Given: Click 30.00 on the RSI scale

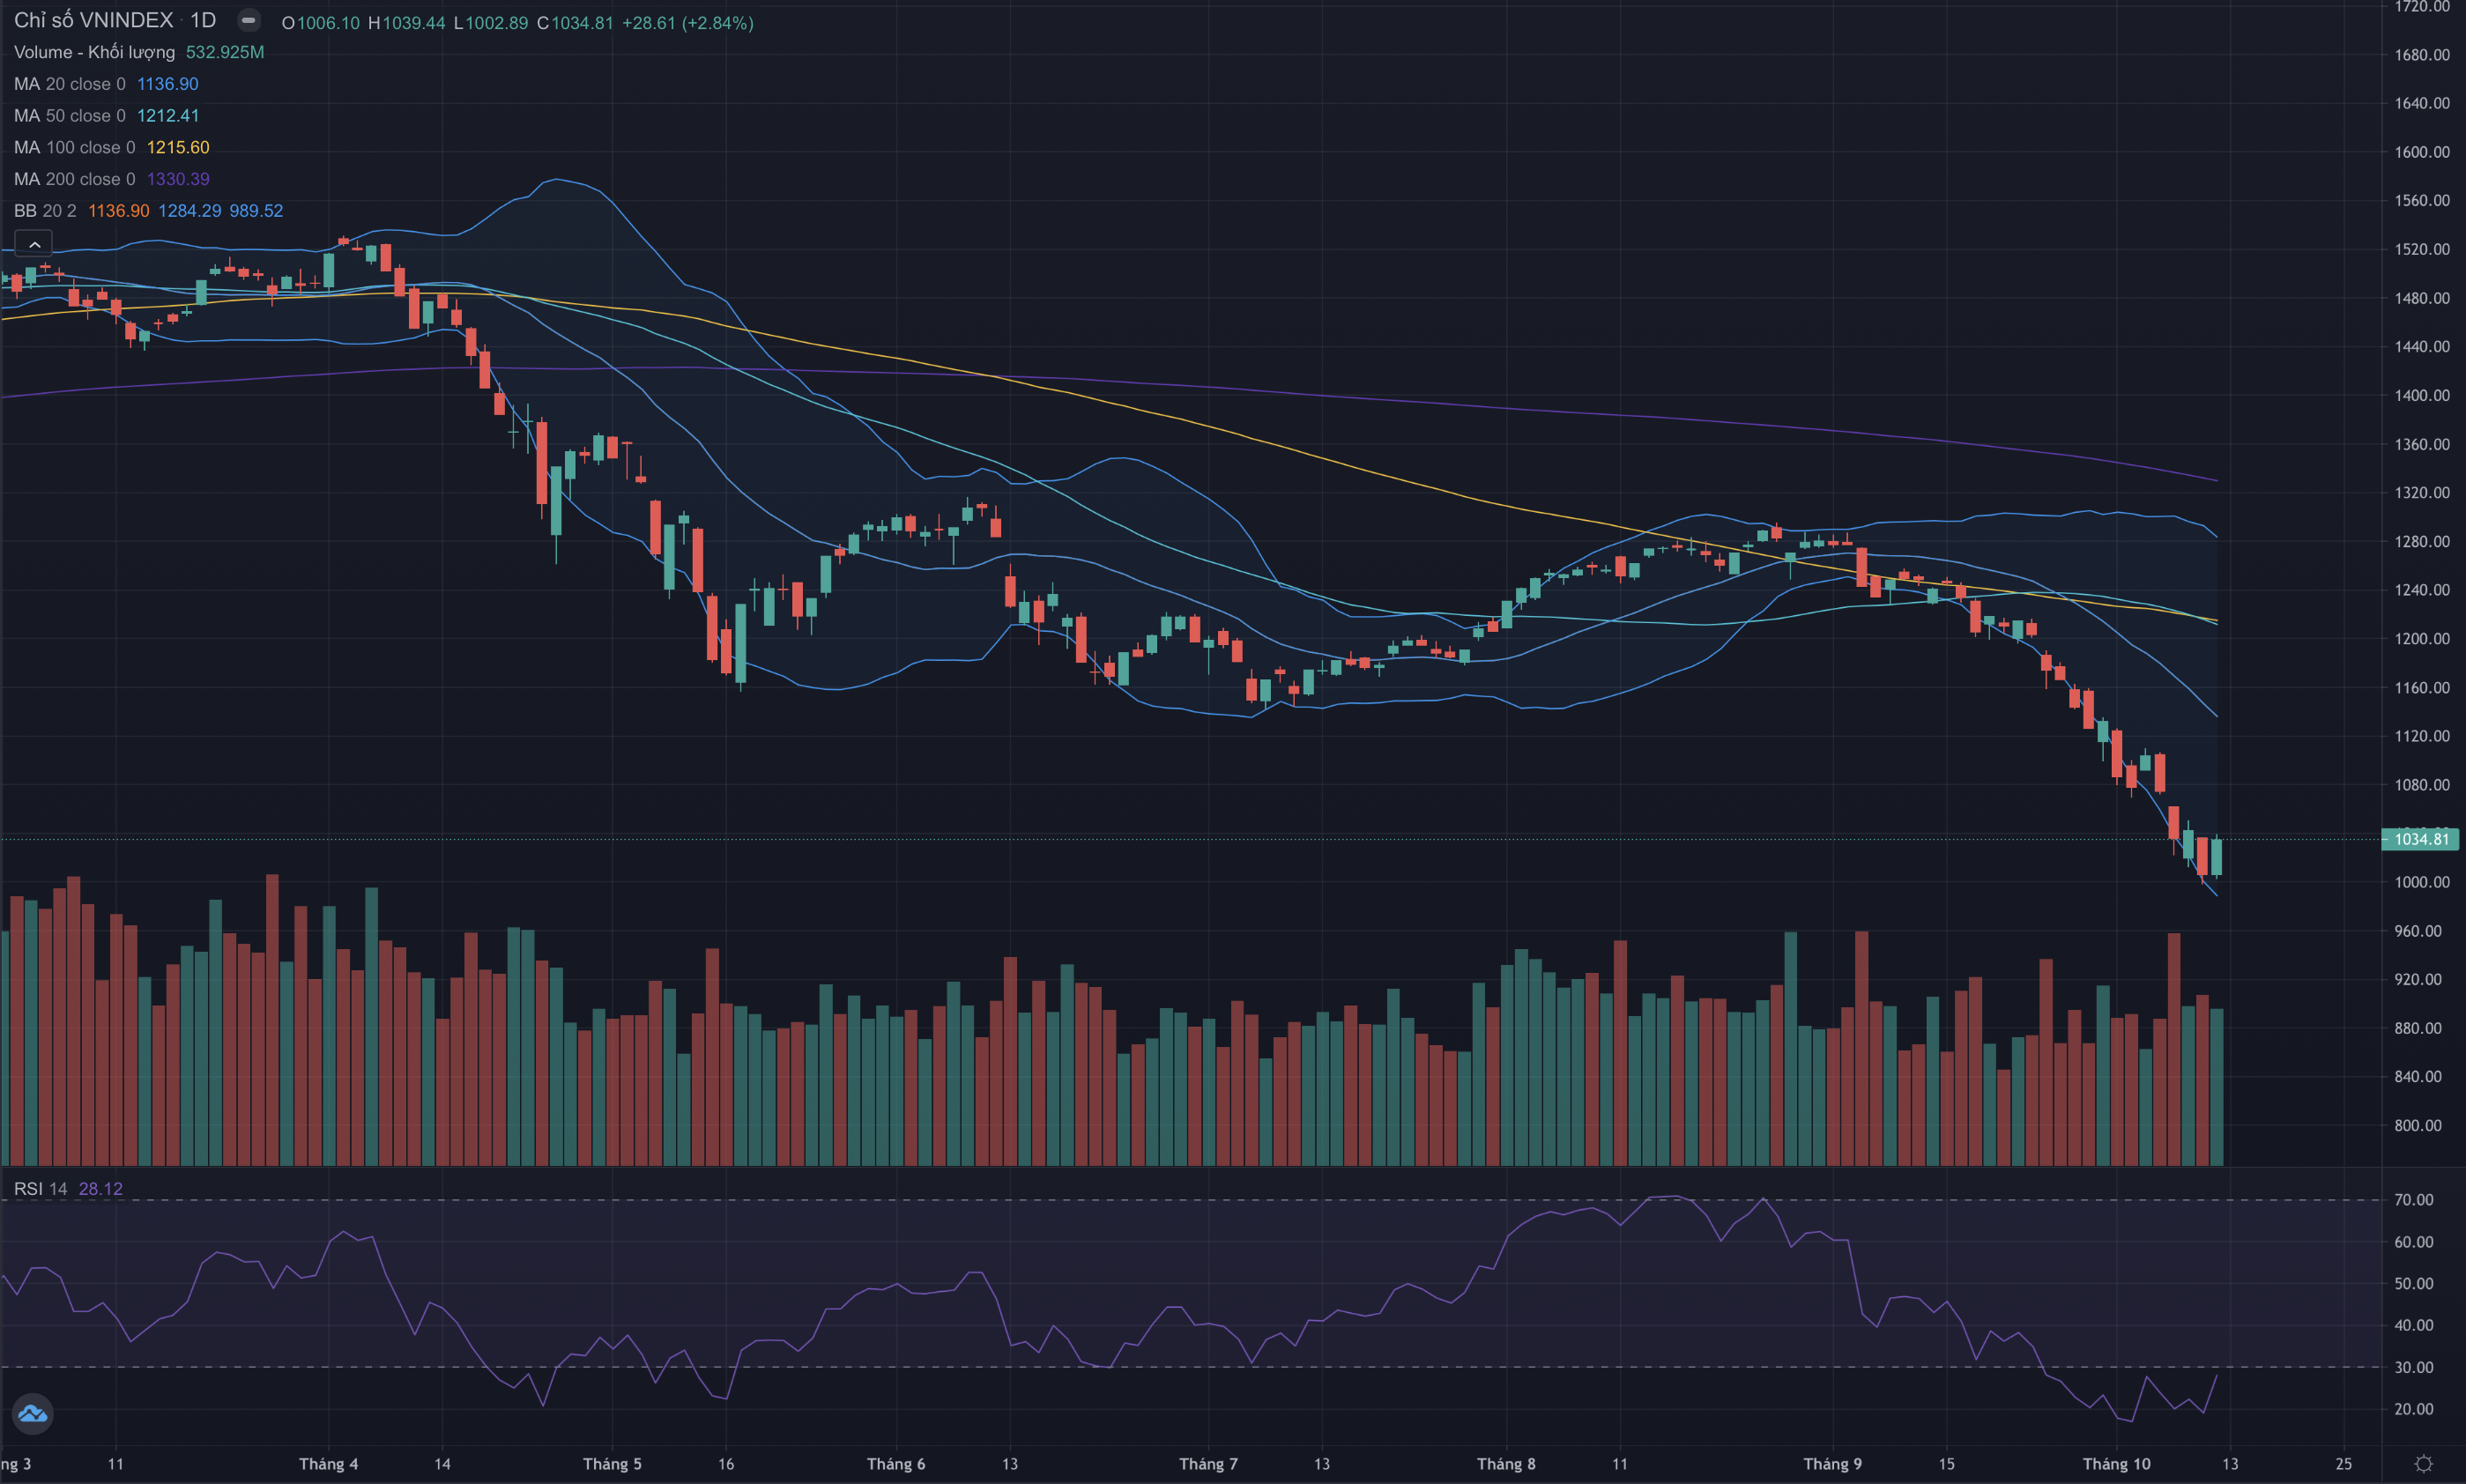Looking at the screenshot, I should click(2413, 1367).
